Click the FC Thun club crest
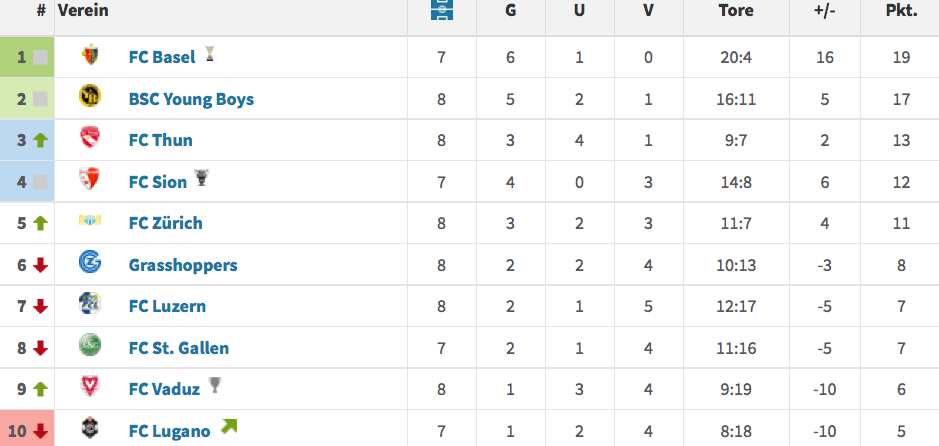This screenshot has height=446, width=939. (90, 138)
